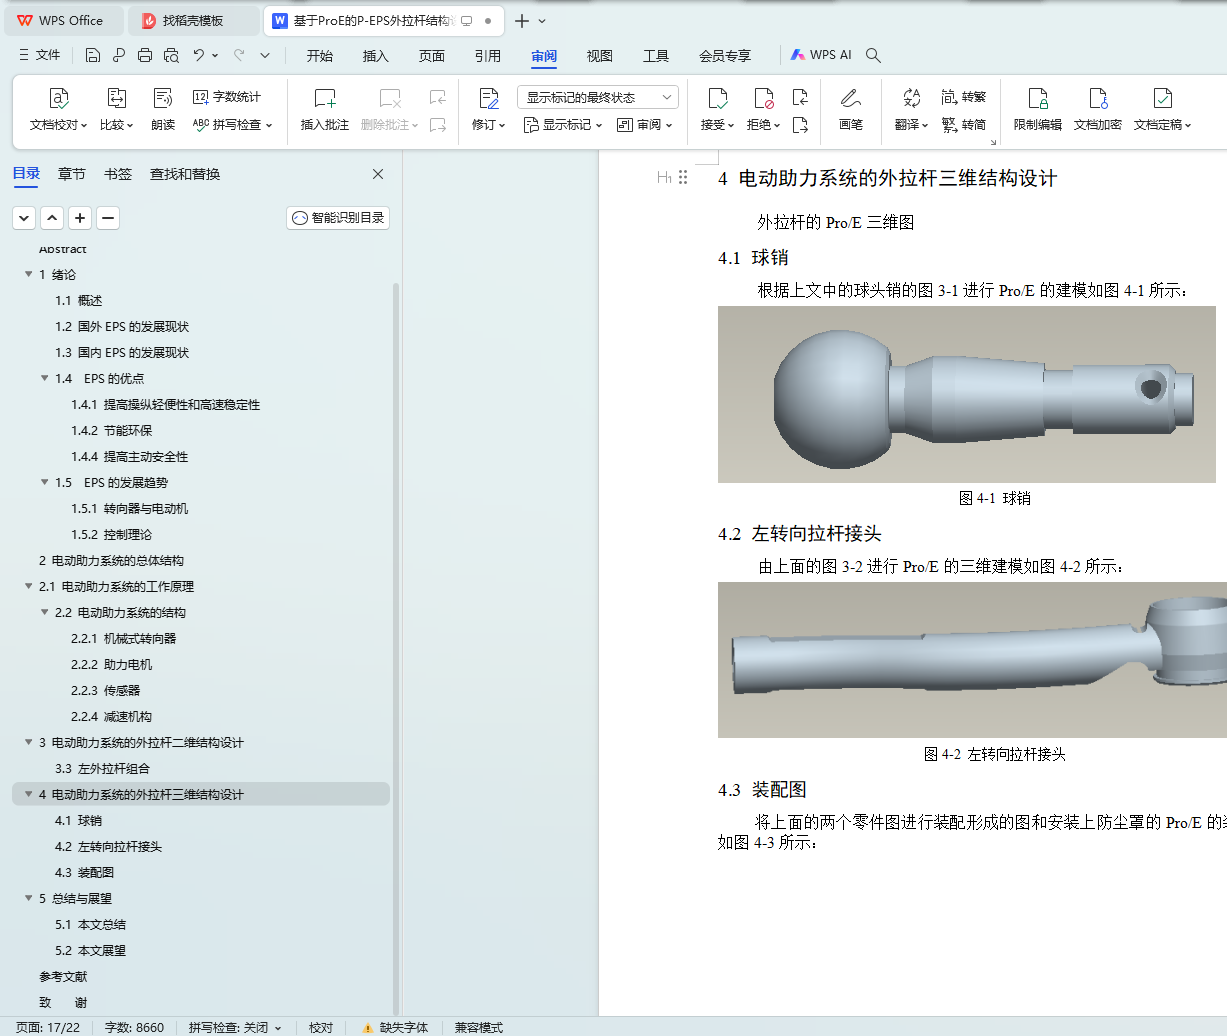Collapse the 3 外拉杆二维结构设计 node
Screen dimensions: 1227x1036
coord(29,742)
